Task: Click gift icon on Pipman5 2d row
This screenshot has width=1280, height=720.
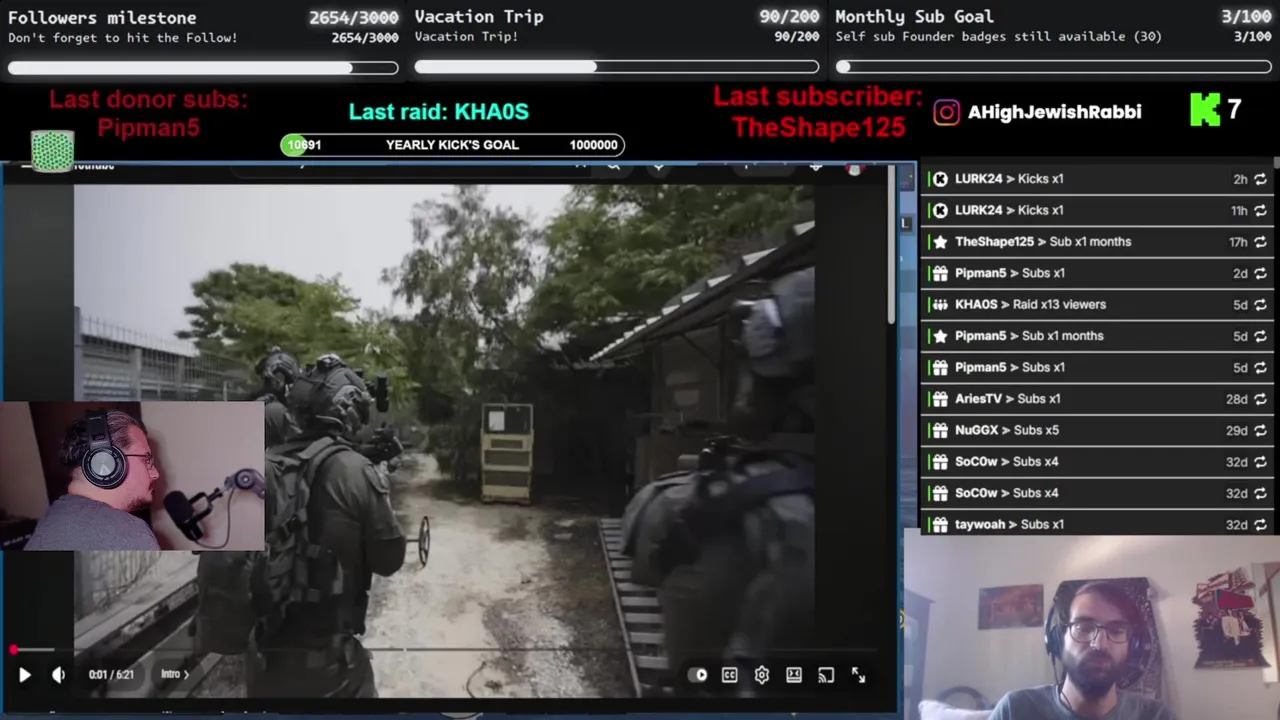Action: 940,273
